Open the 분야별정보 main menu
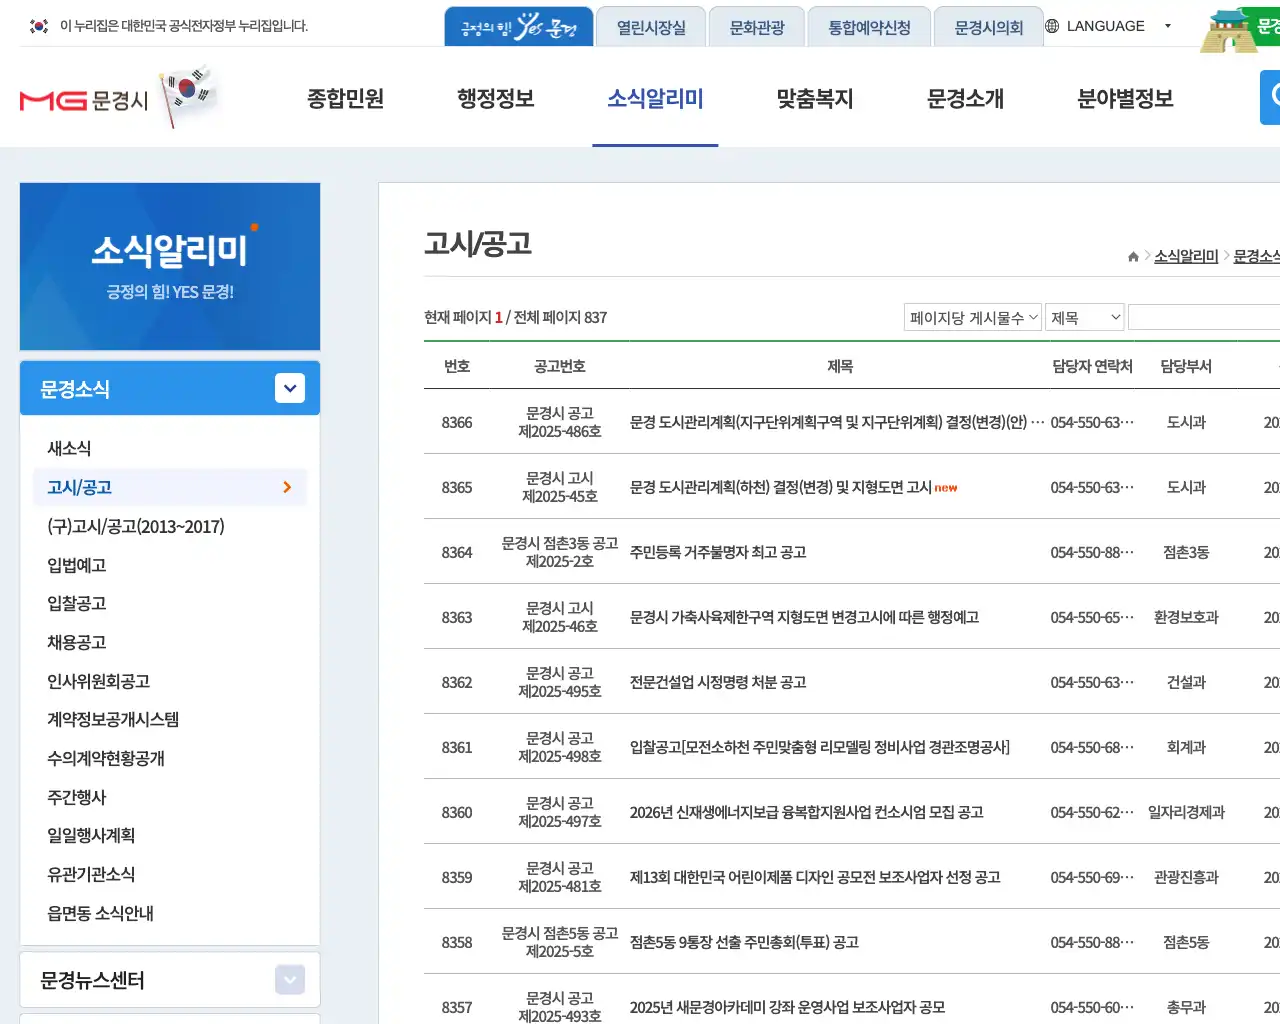 [x=1125, y=98]
